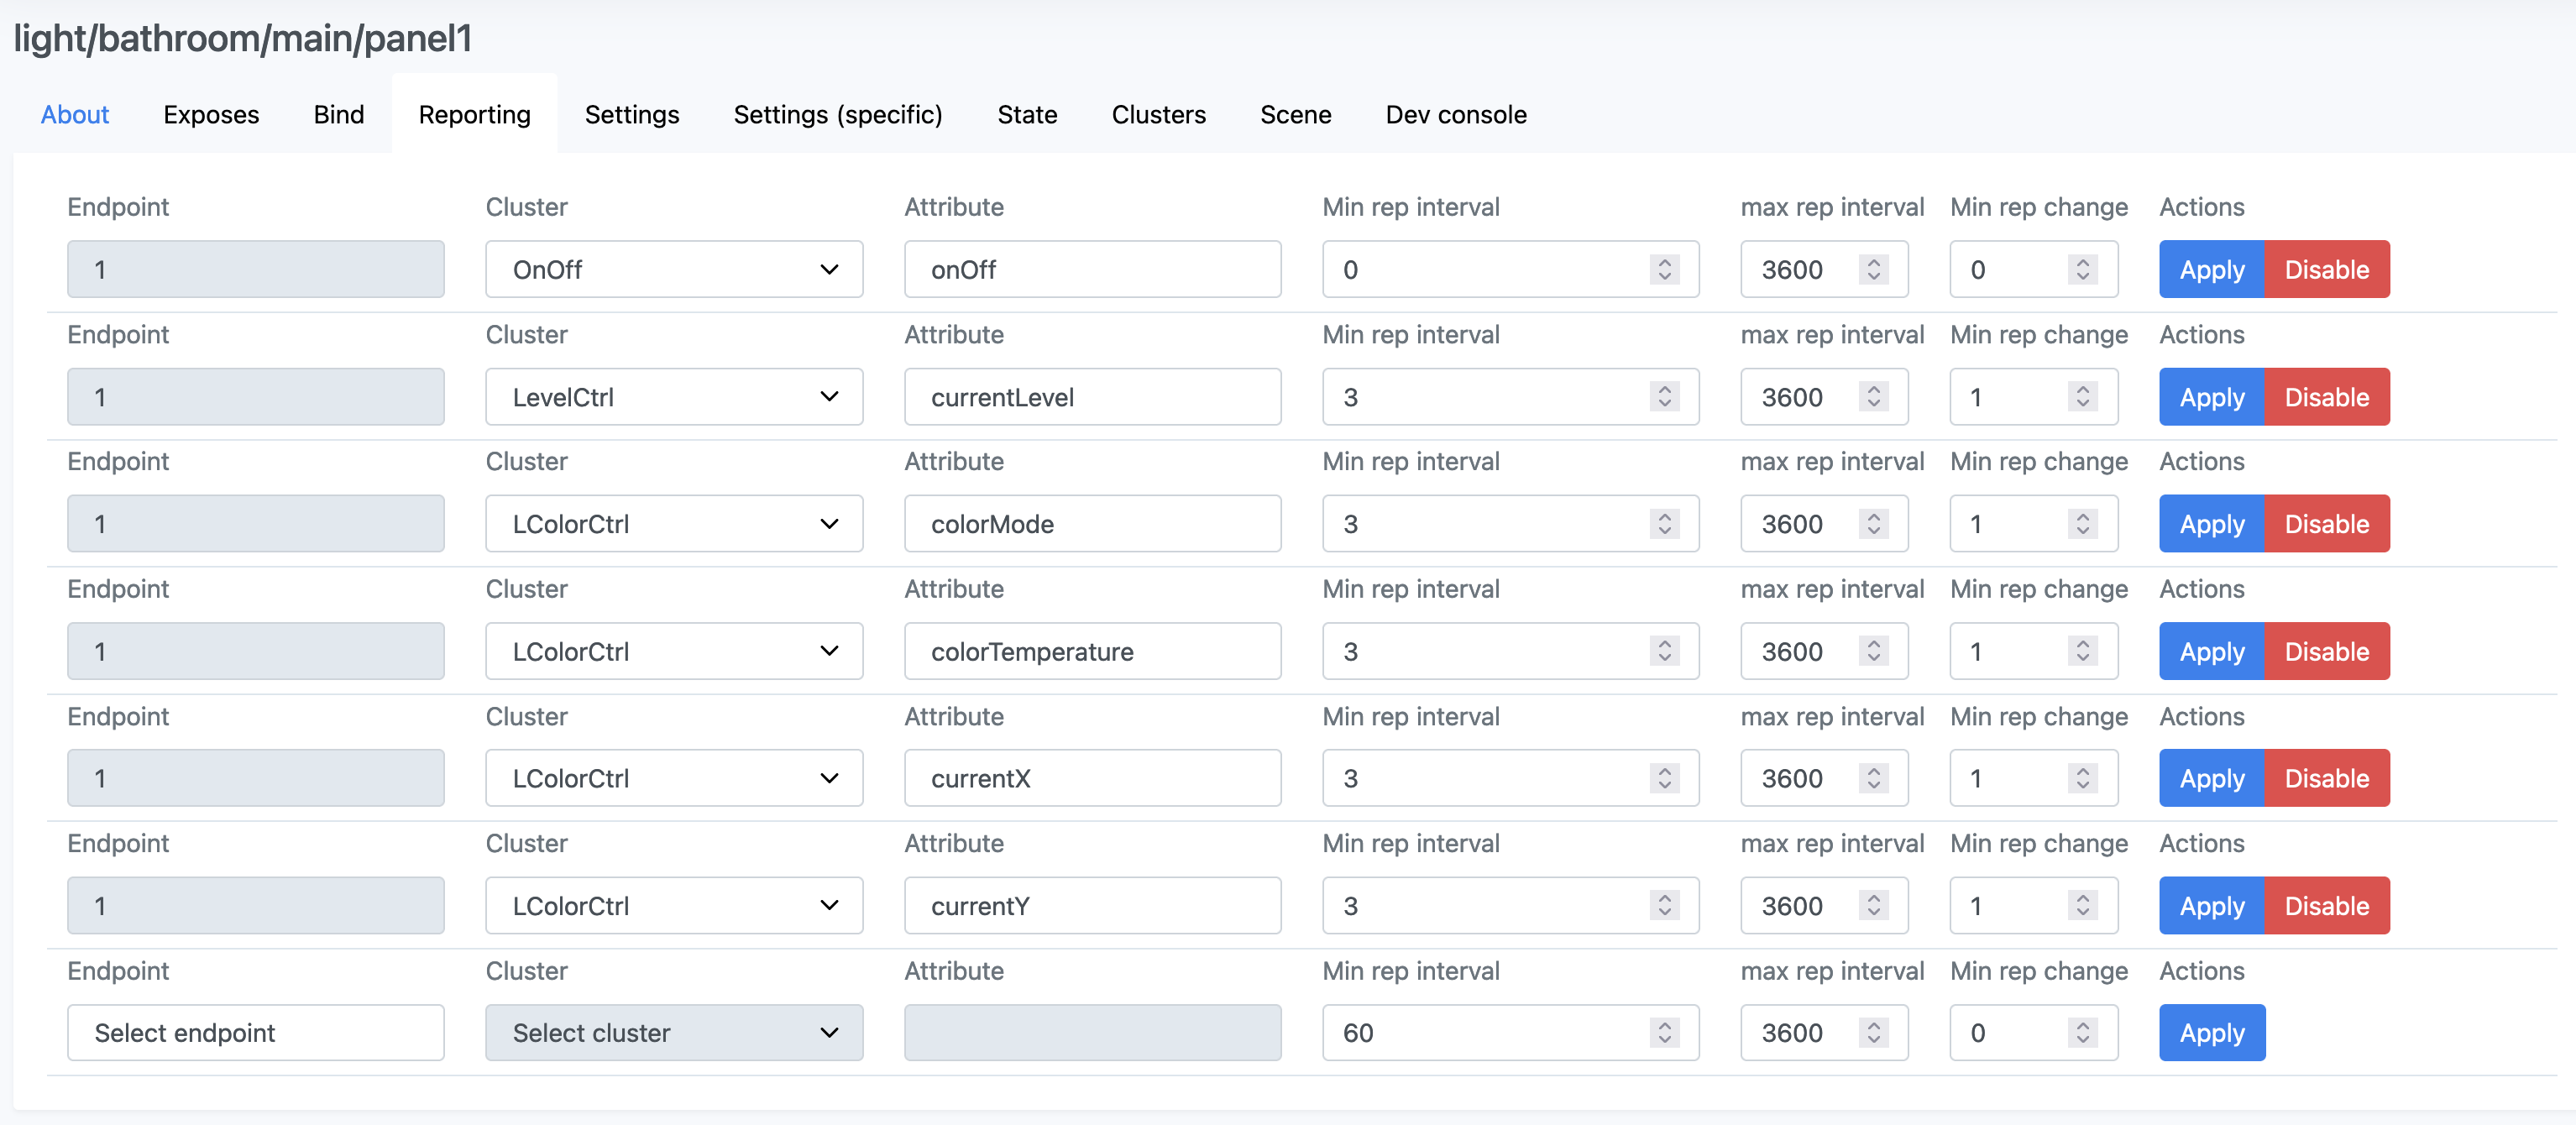Go to the Settings (specific) tab
The height and width of the screenshot is (1125, 2576).
[837, 115]
